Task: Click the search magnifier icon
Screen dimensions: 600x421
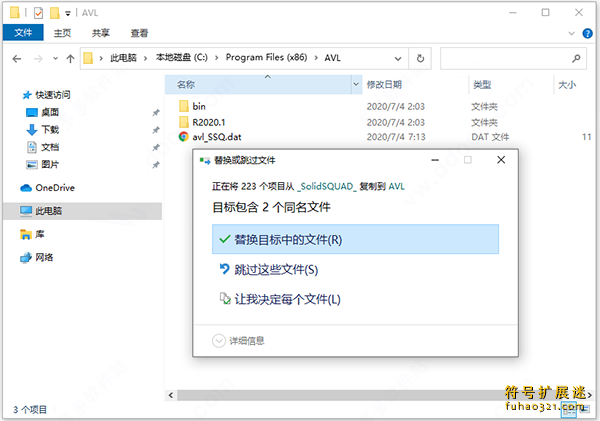Action: [576, 59]
